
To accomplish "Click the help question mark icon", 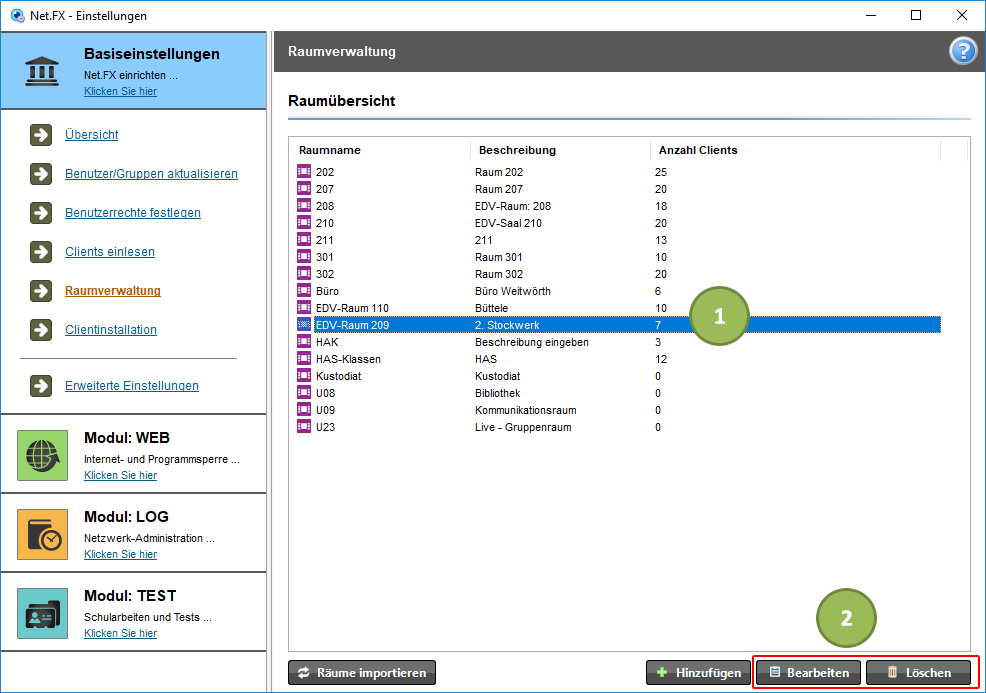I will click(962, 51).
